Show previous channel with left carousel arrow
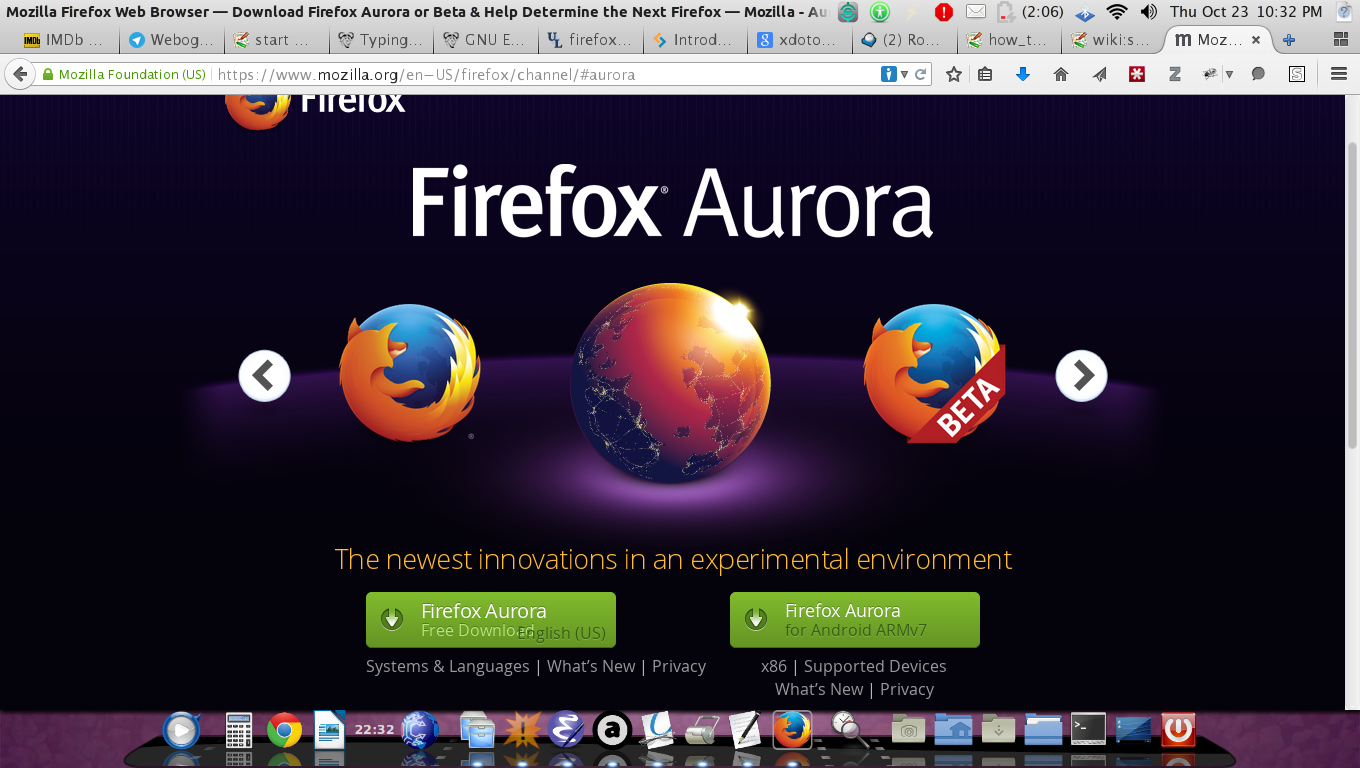The width and height of the screenshot is (1360, 768). (x=264, y=375)
